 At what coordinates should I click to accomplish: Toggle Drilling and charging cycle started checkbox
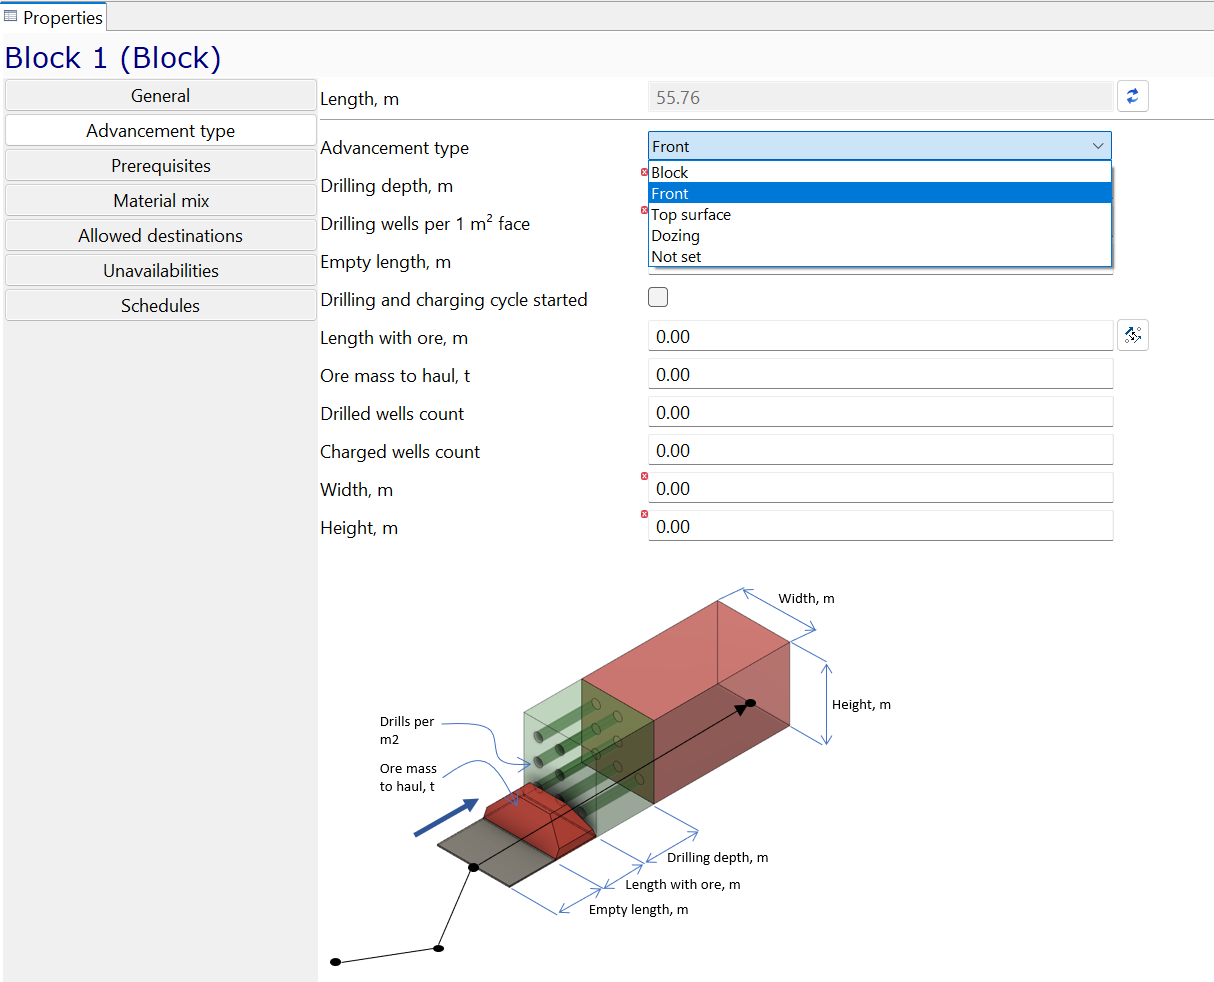coord(658,297)
